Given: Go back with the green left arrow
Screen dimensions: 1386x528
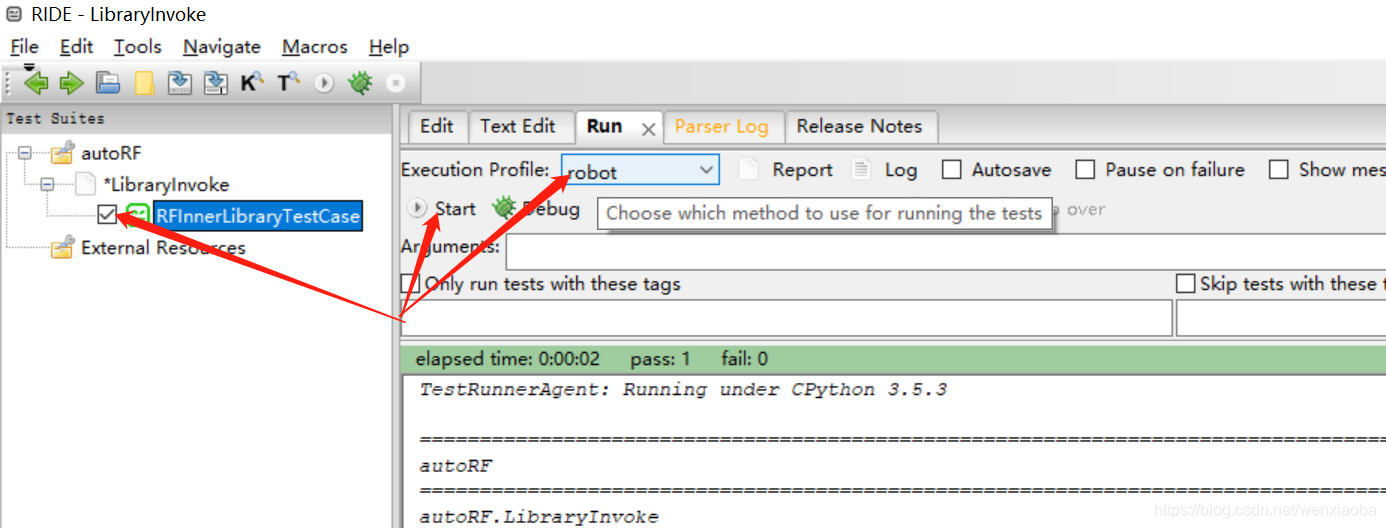Looking at the screenshot, I should click(x=36, y=83).
